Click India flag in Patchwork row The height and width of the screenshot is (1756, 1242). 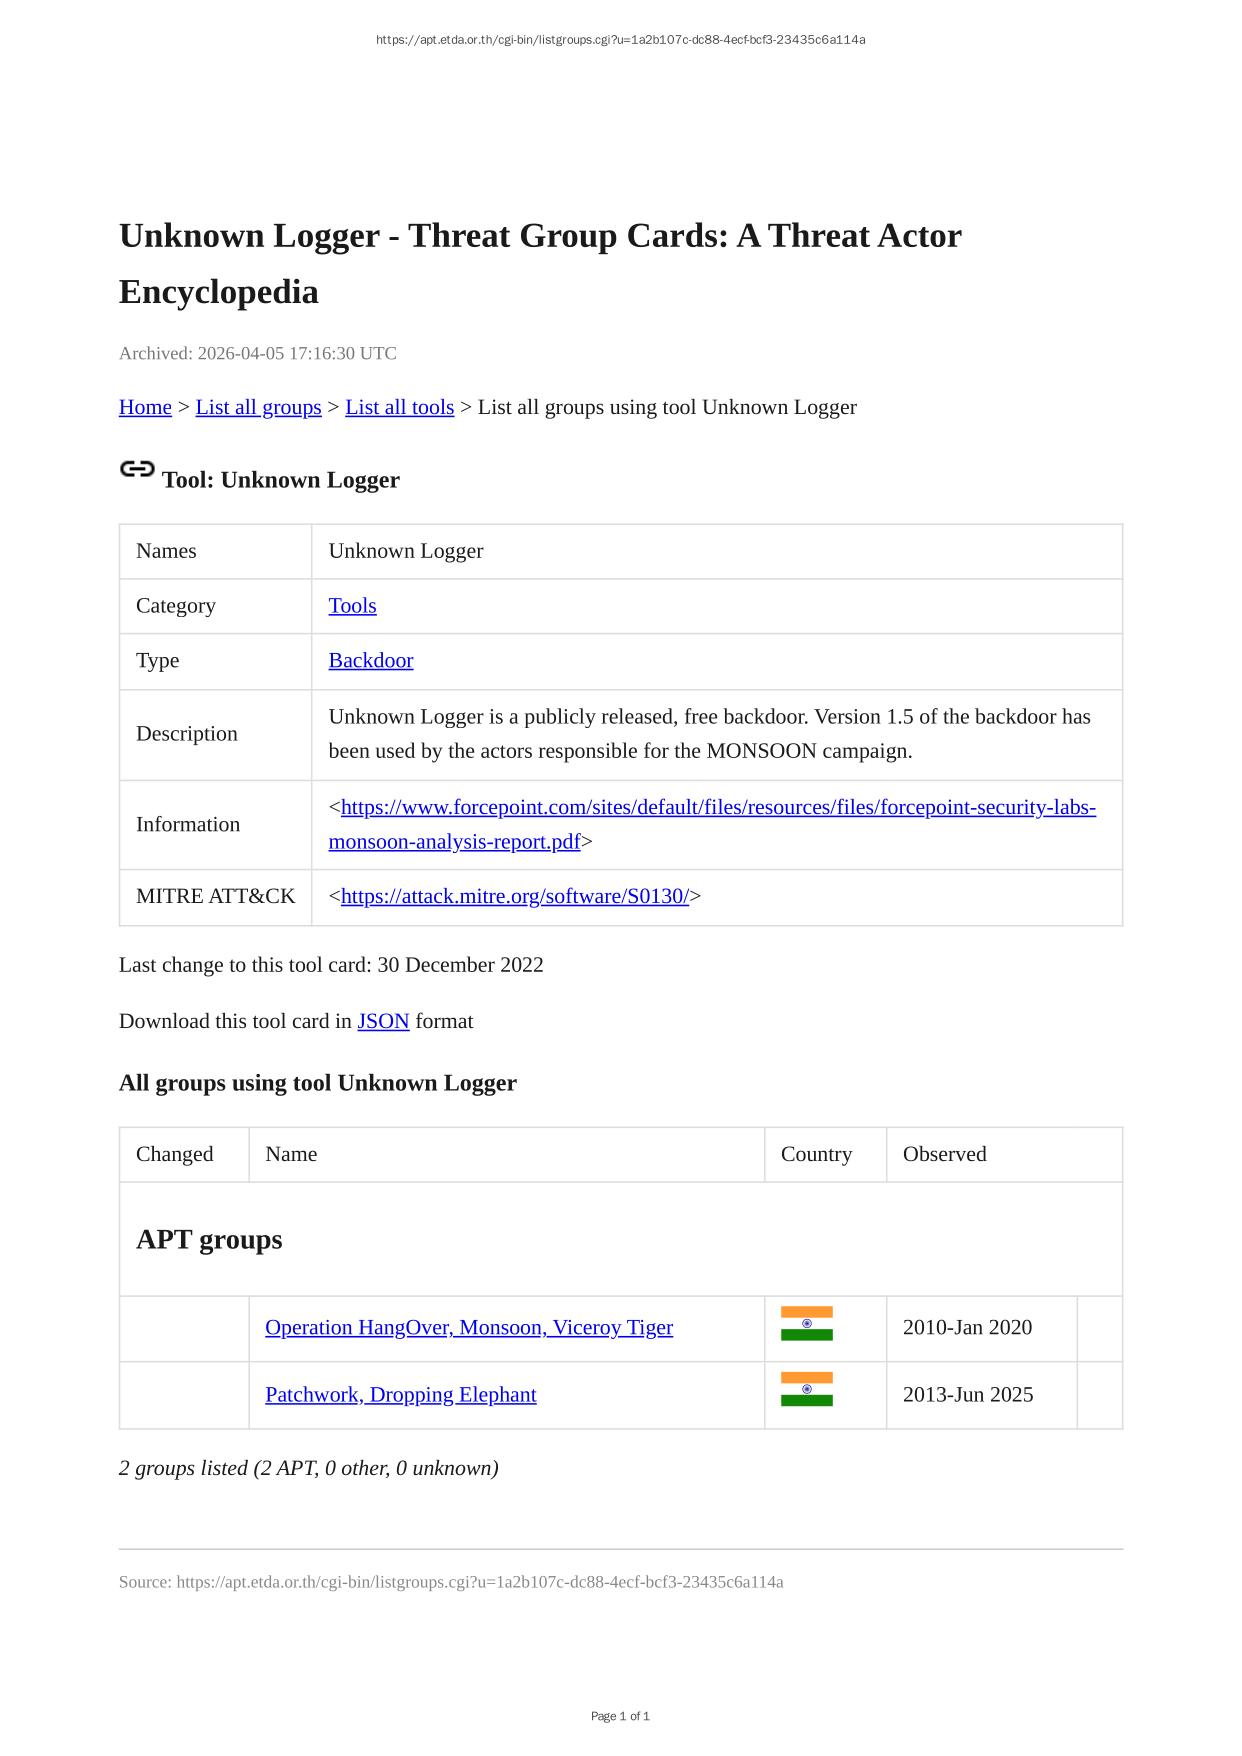806,1390
